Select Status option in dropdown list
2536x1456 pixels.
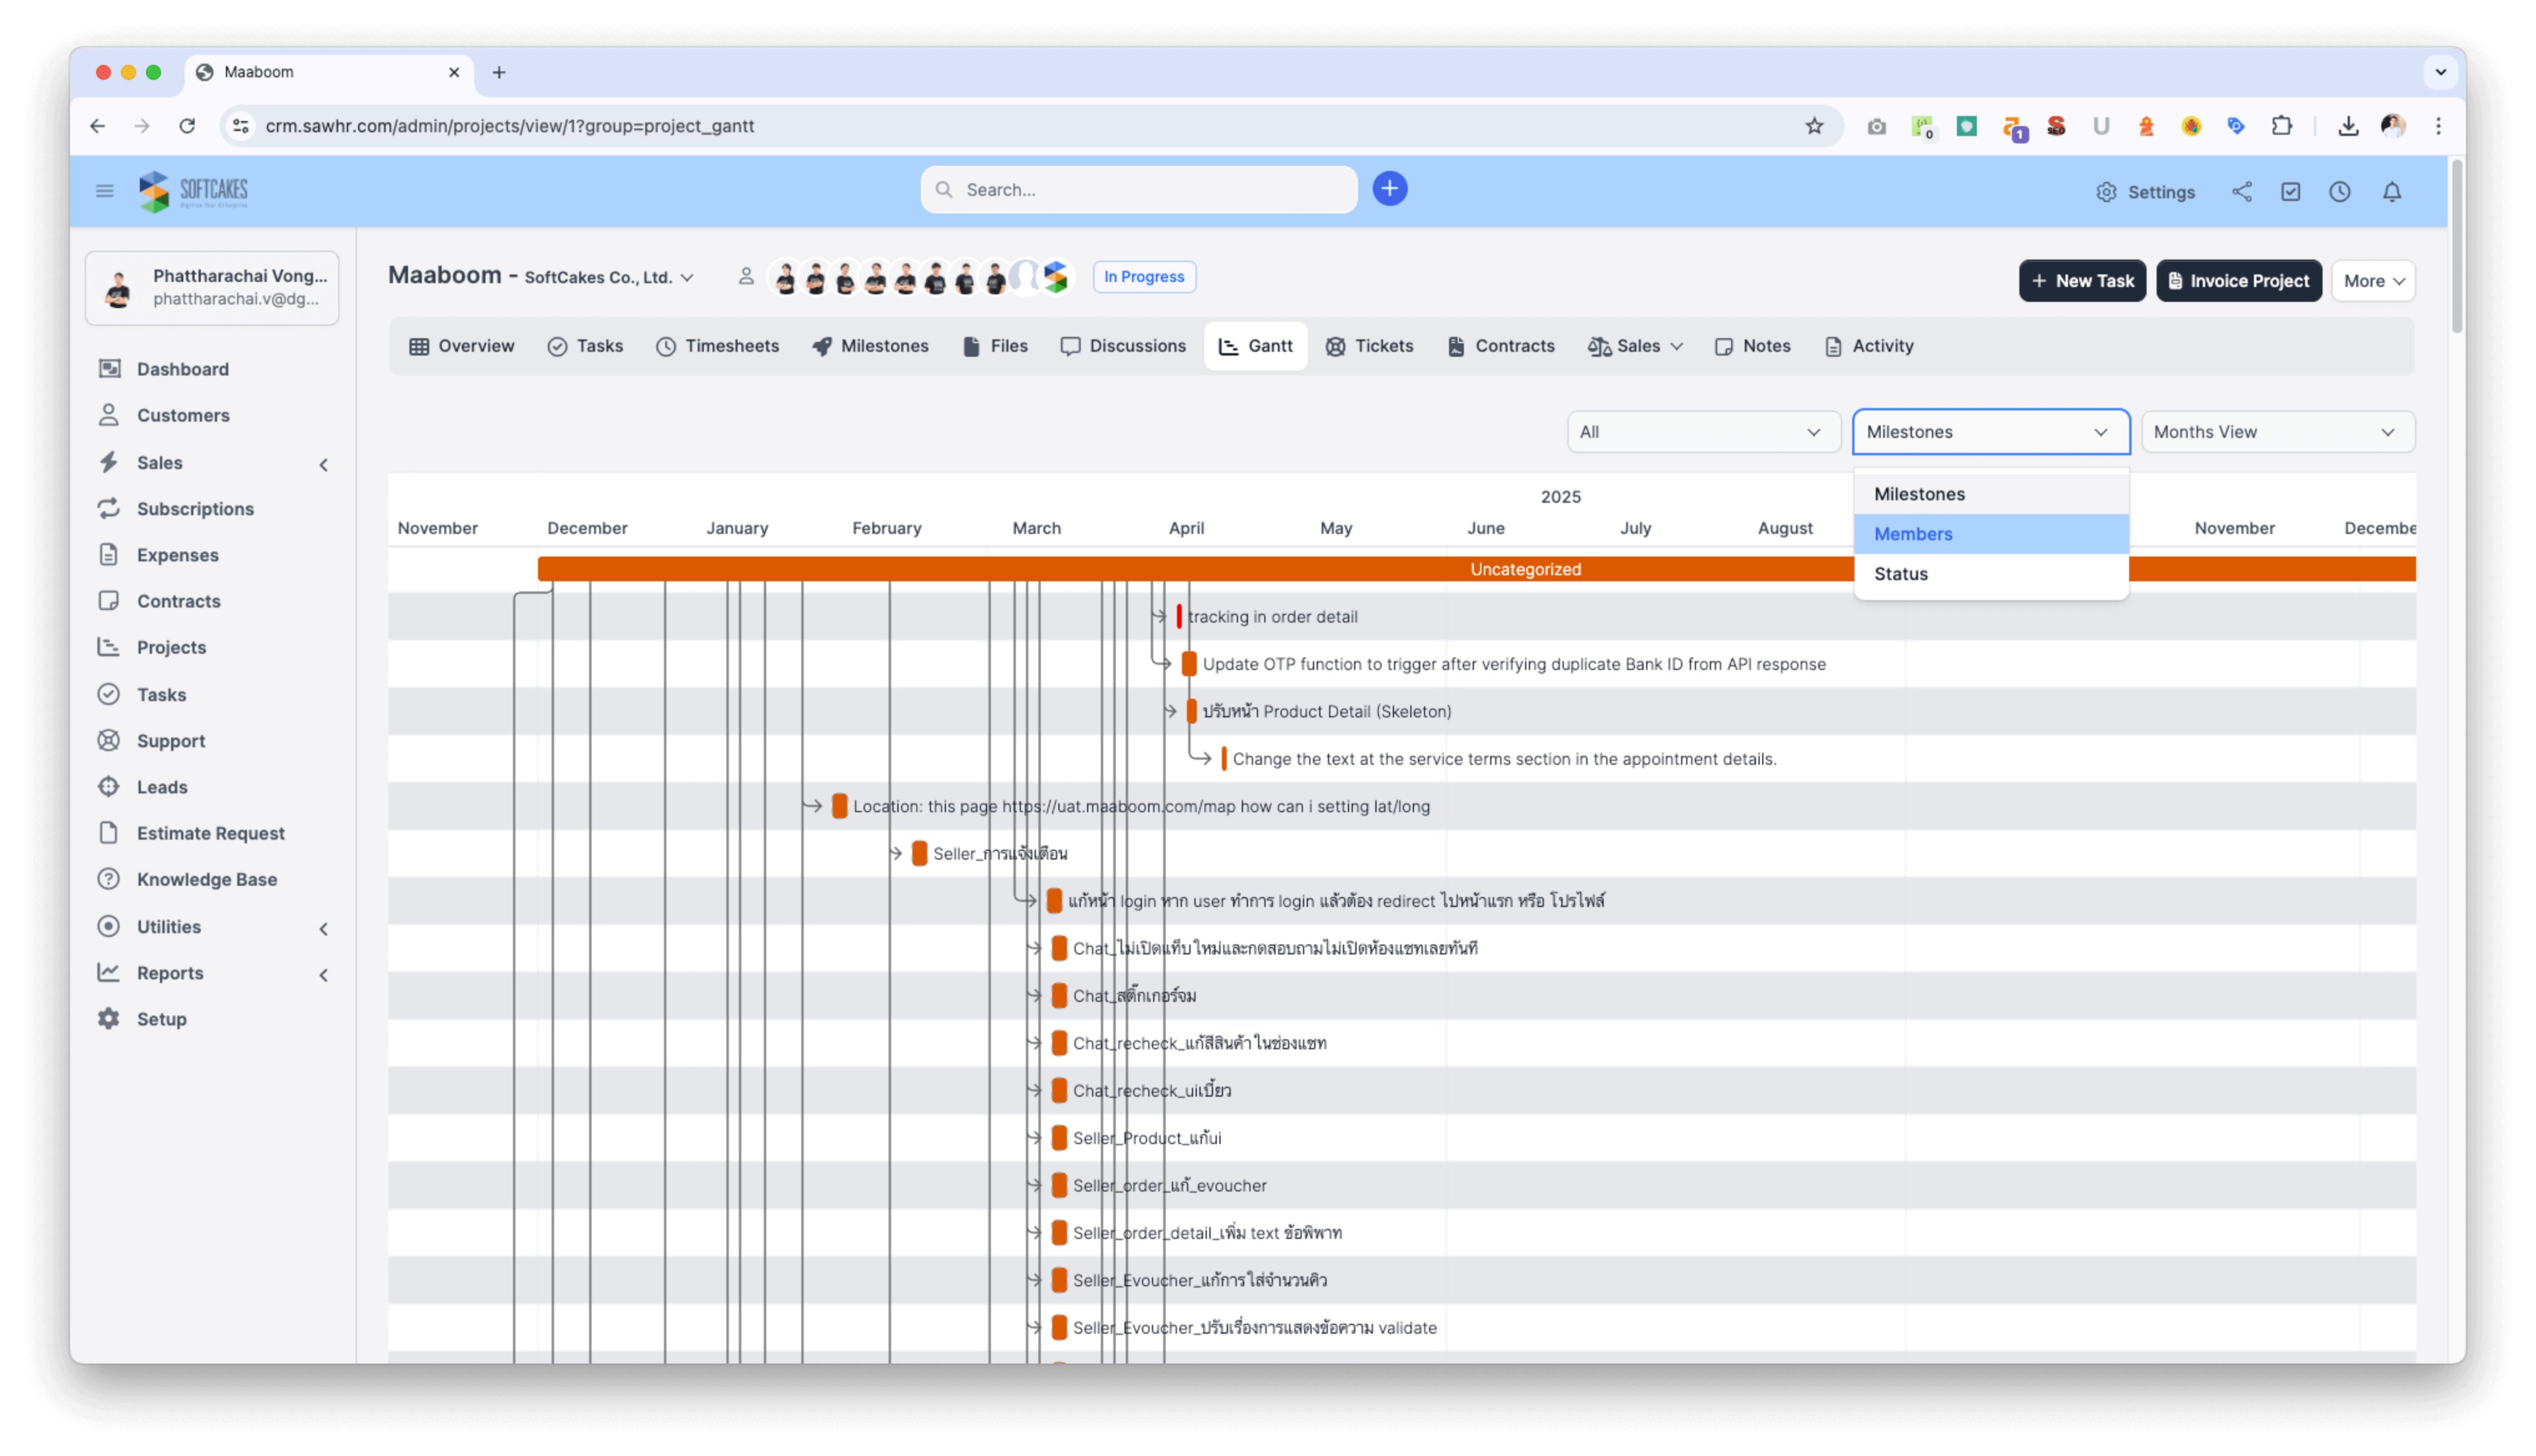tap(1990, 574)
